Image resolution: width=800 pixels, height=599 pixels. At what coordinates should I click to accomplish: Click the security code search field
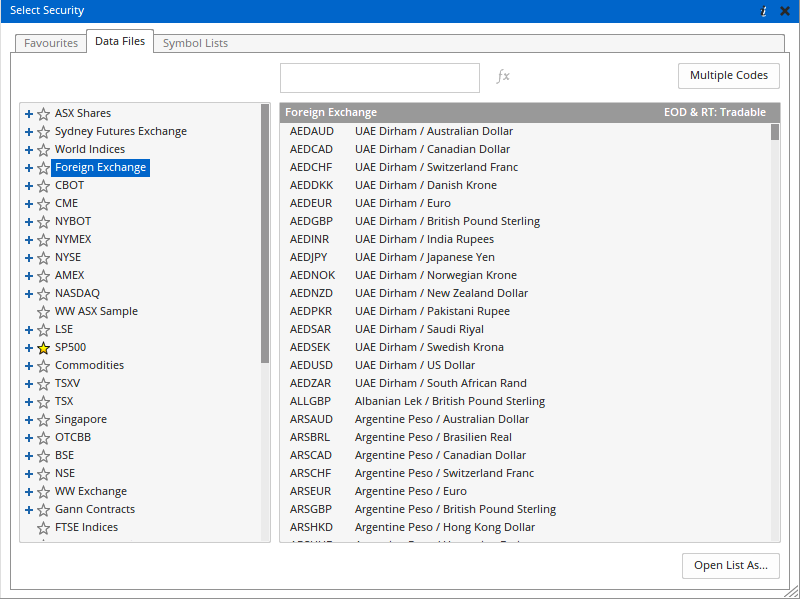(380, 78)
